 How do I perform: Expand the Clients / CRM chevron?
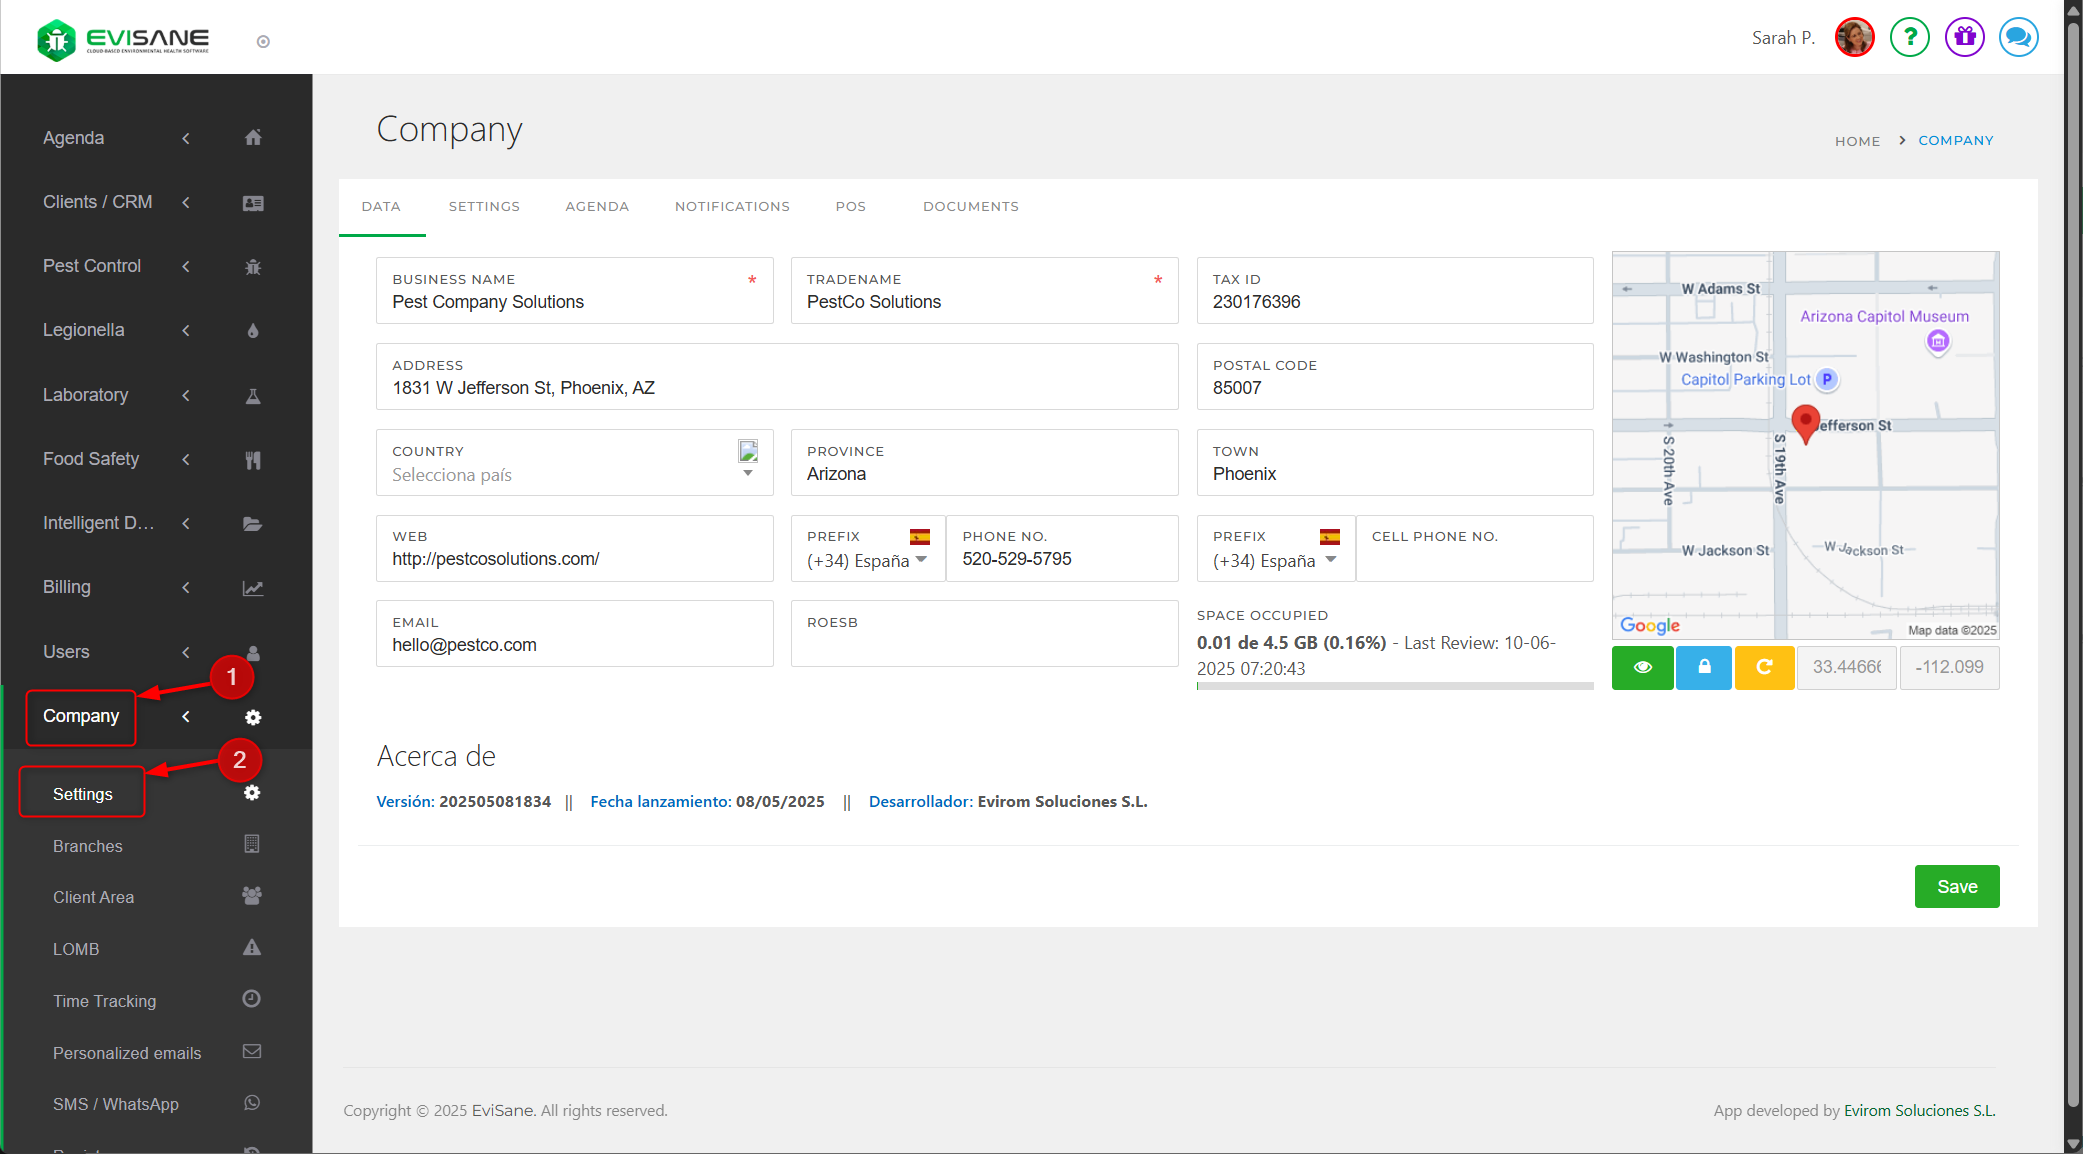click(x=186, y=202)
